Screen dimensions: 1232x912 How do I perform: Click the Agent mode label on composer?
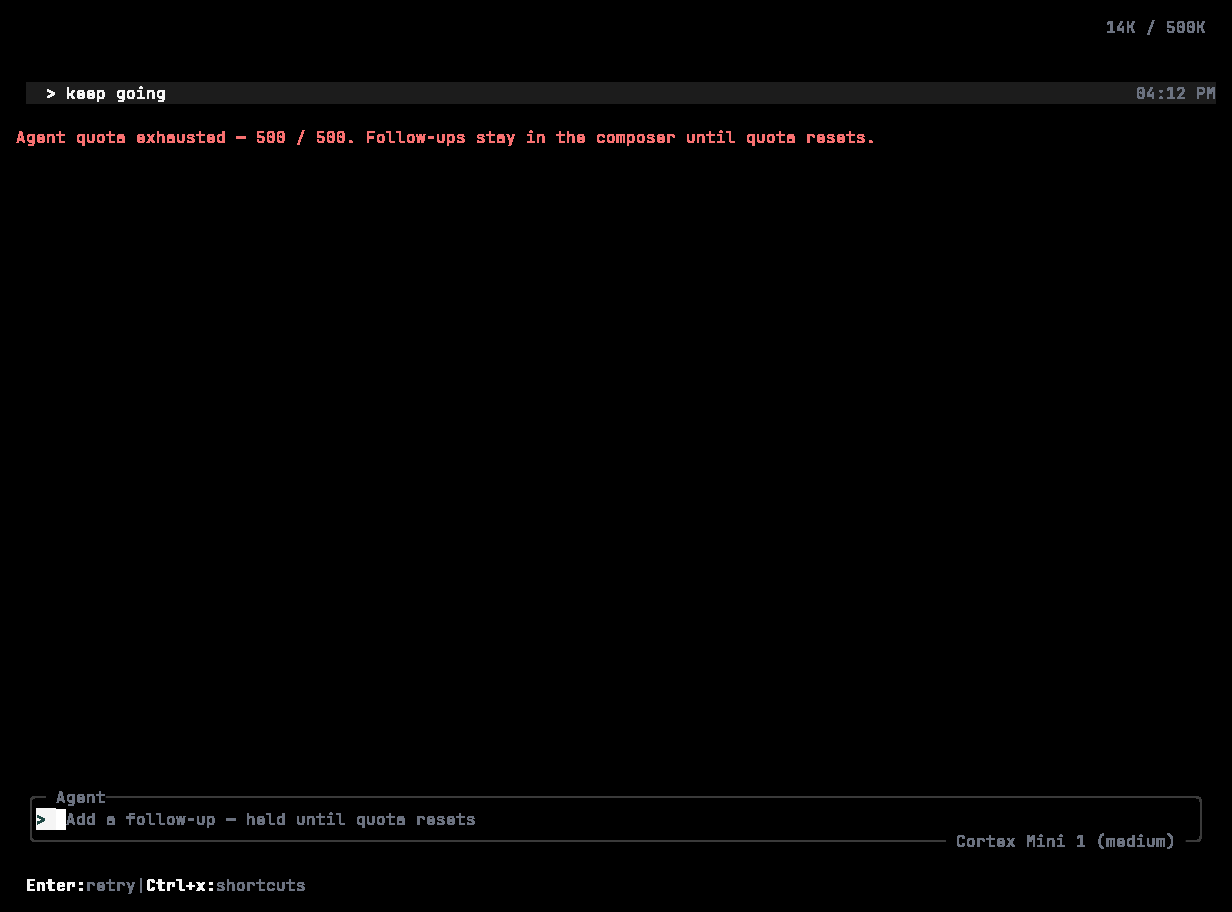(80, 797)
